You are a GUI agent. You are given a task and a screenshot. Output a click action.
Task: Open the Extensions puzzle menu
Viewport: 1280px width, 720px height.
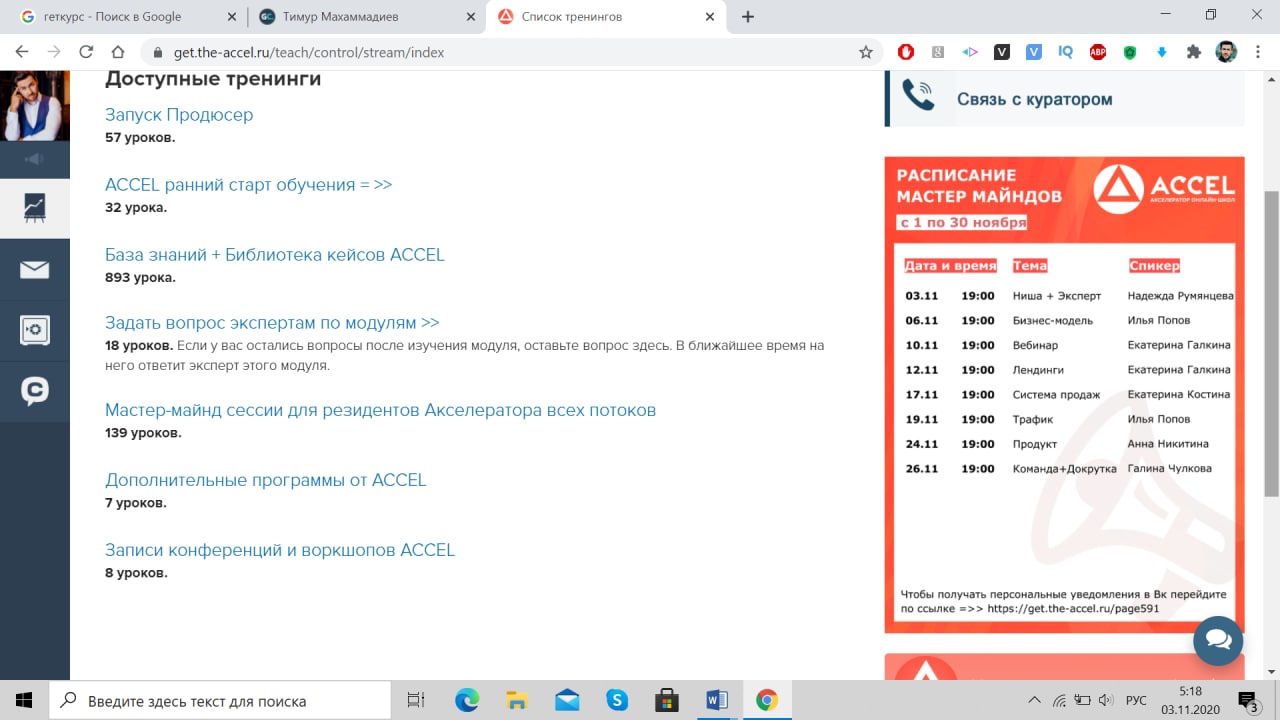[x=1194, y=52]
